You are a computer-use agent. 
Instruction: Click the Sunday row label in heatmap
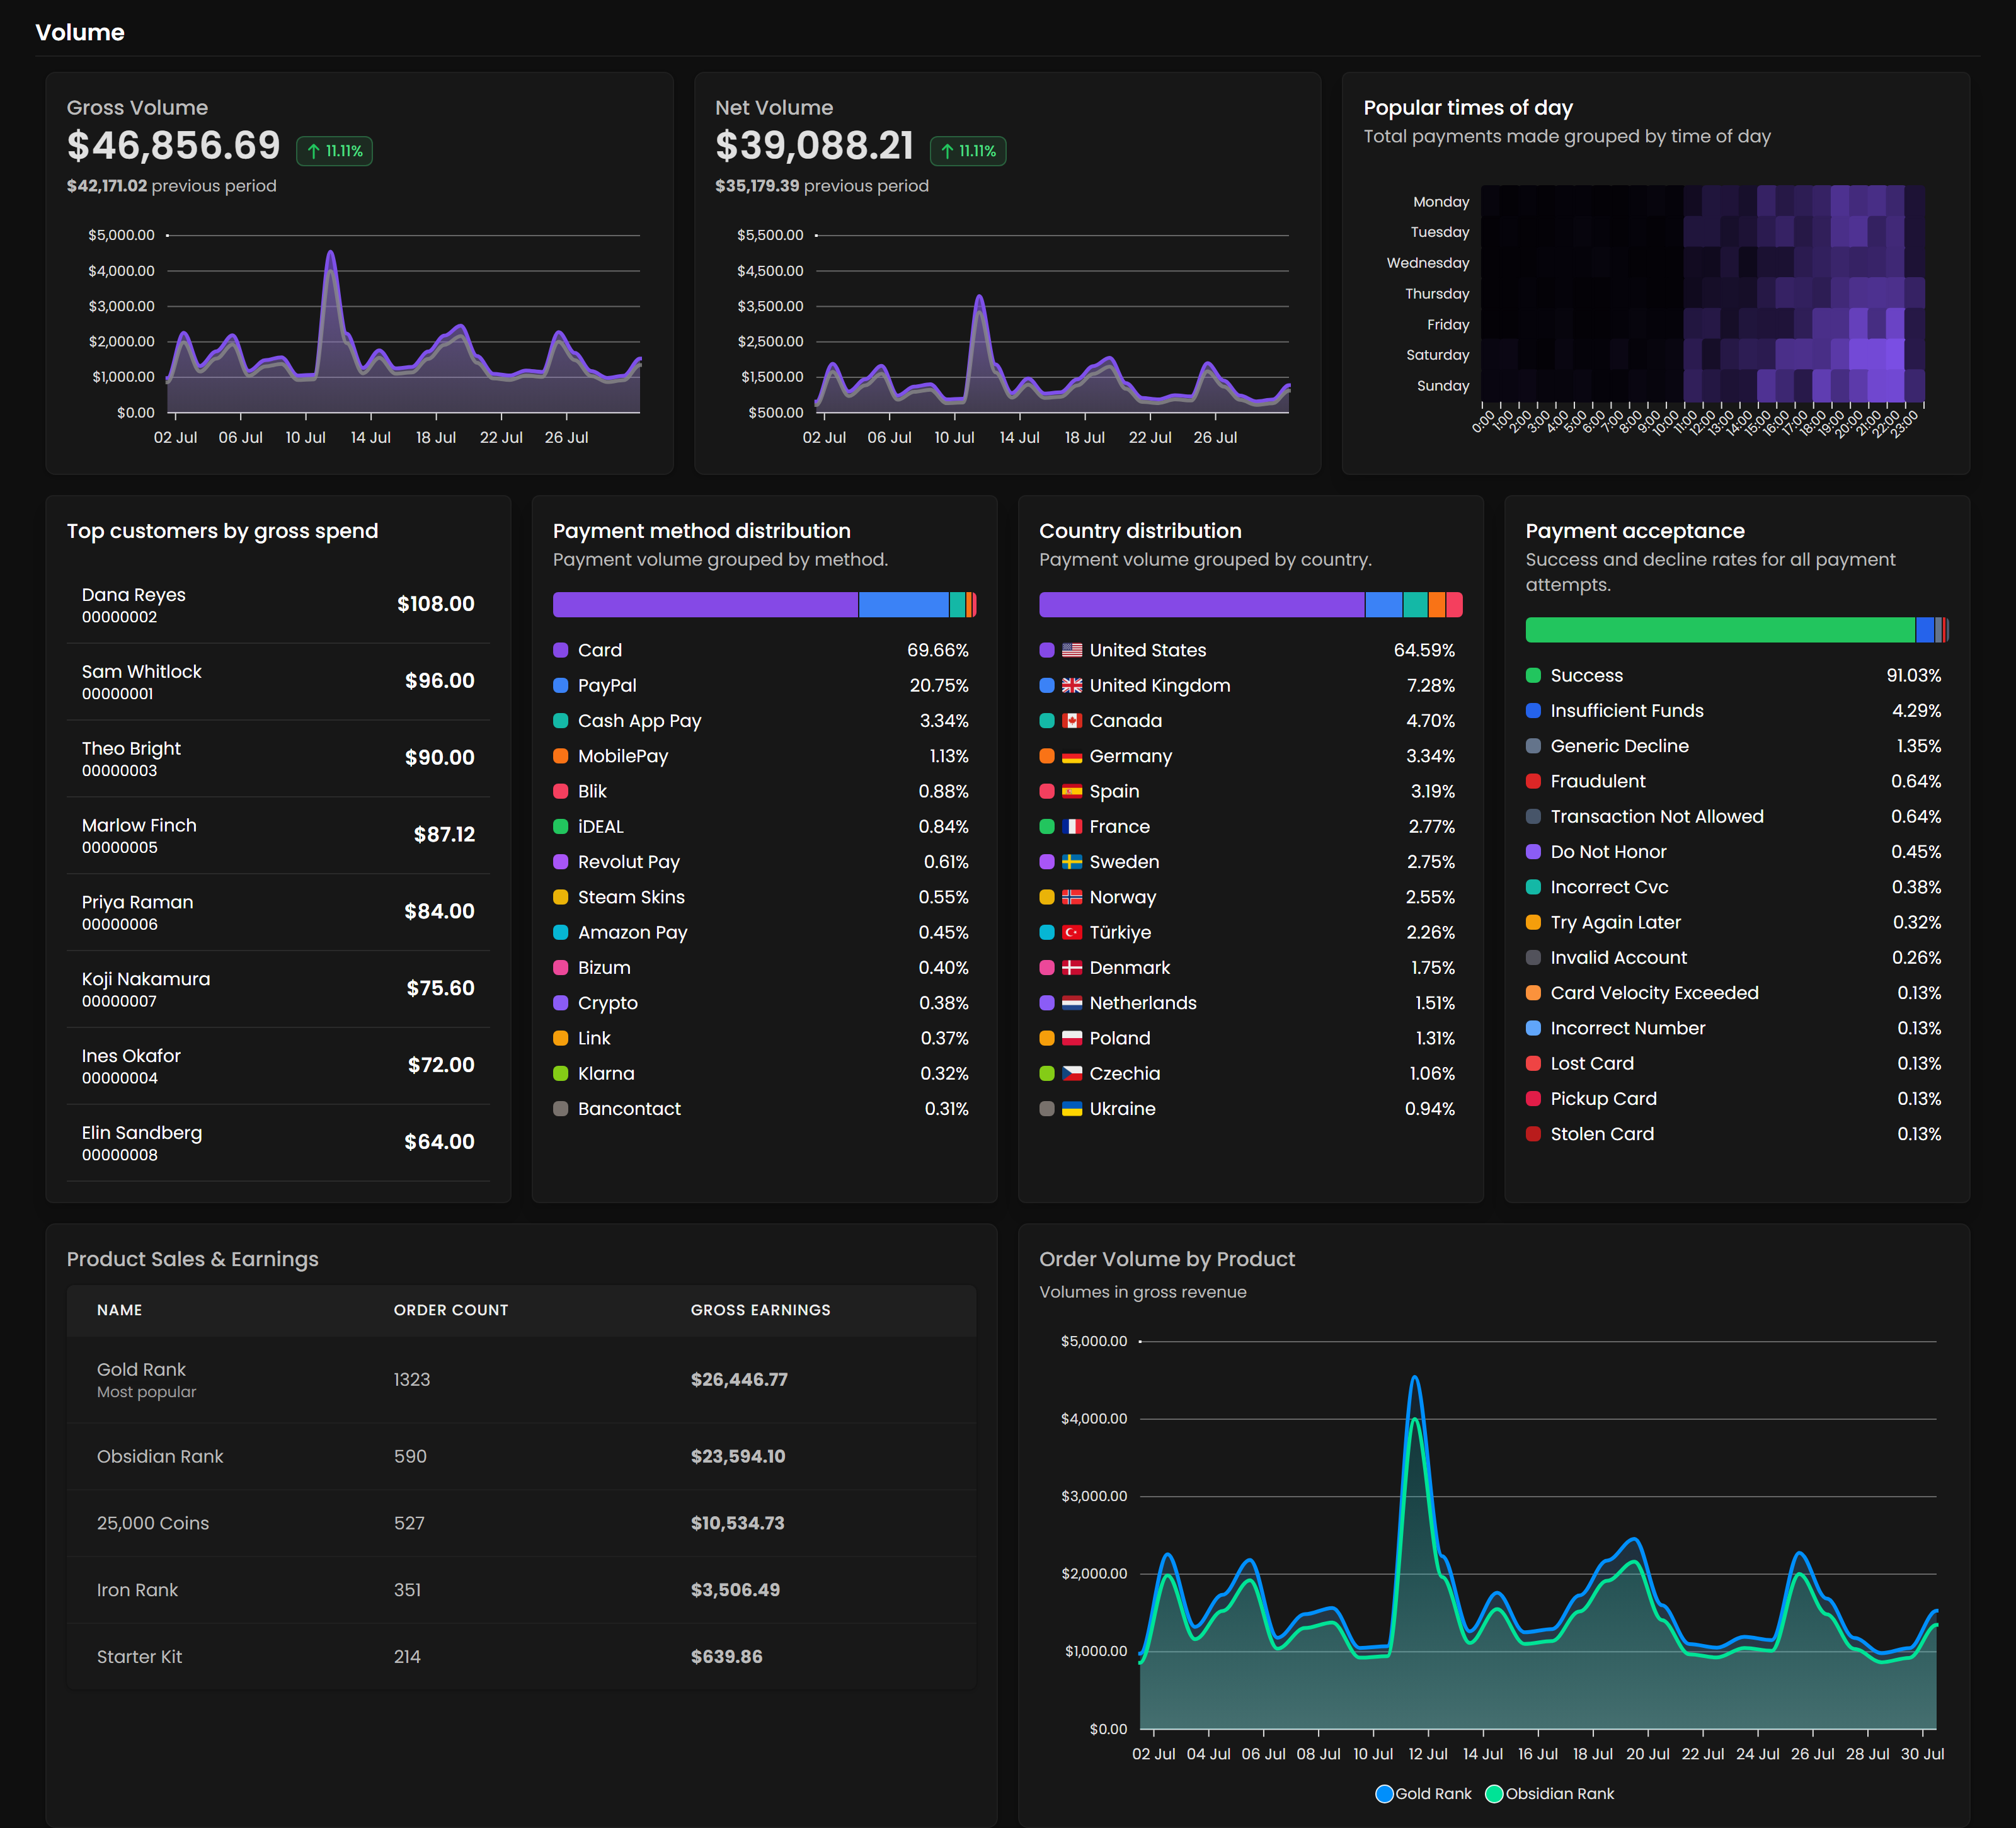[1443, 386]
